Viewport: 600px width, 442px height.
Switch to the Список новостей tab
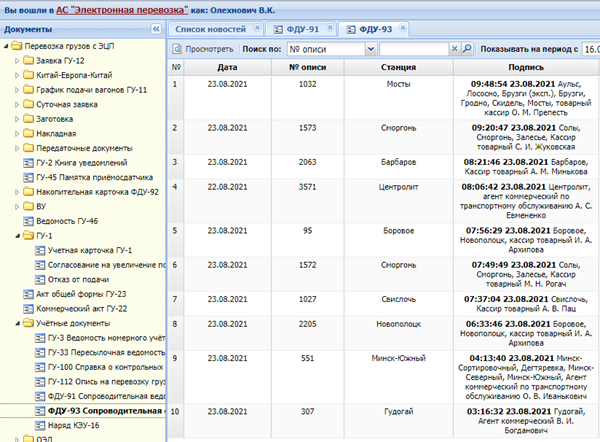[210, 29]
